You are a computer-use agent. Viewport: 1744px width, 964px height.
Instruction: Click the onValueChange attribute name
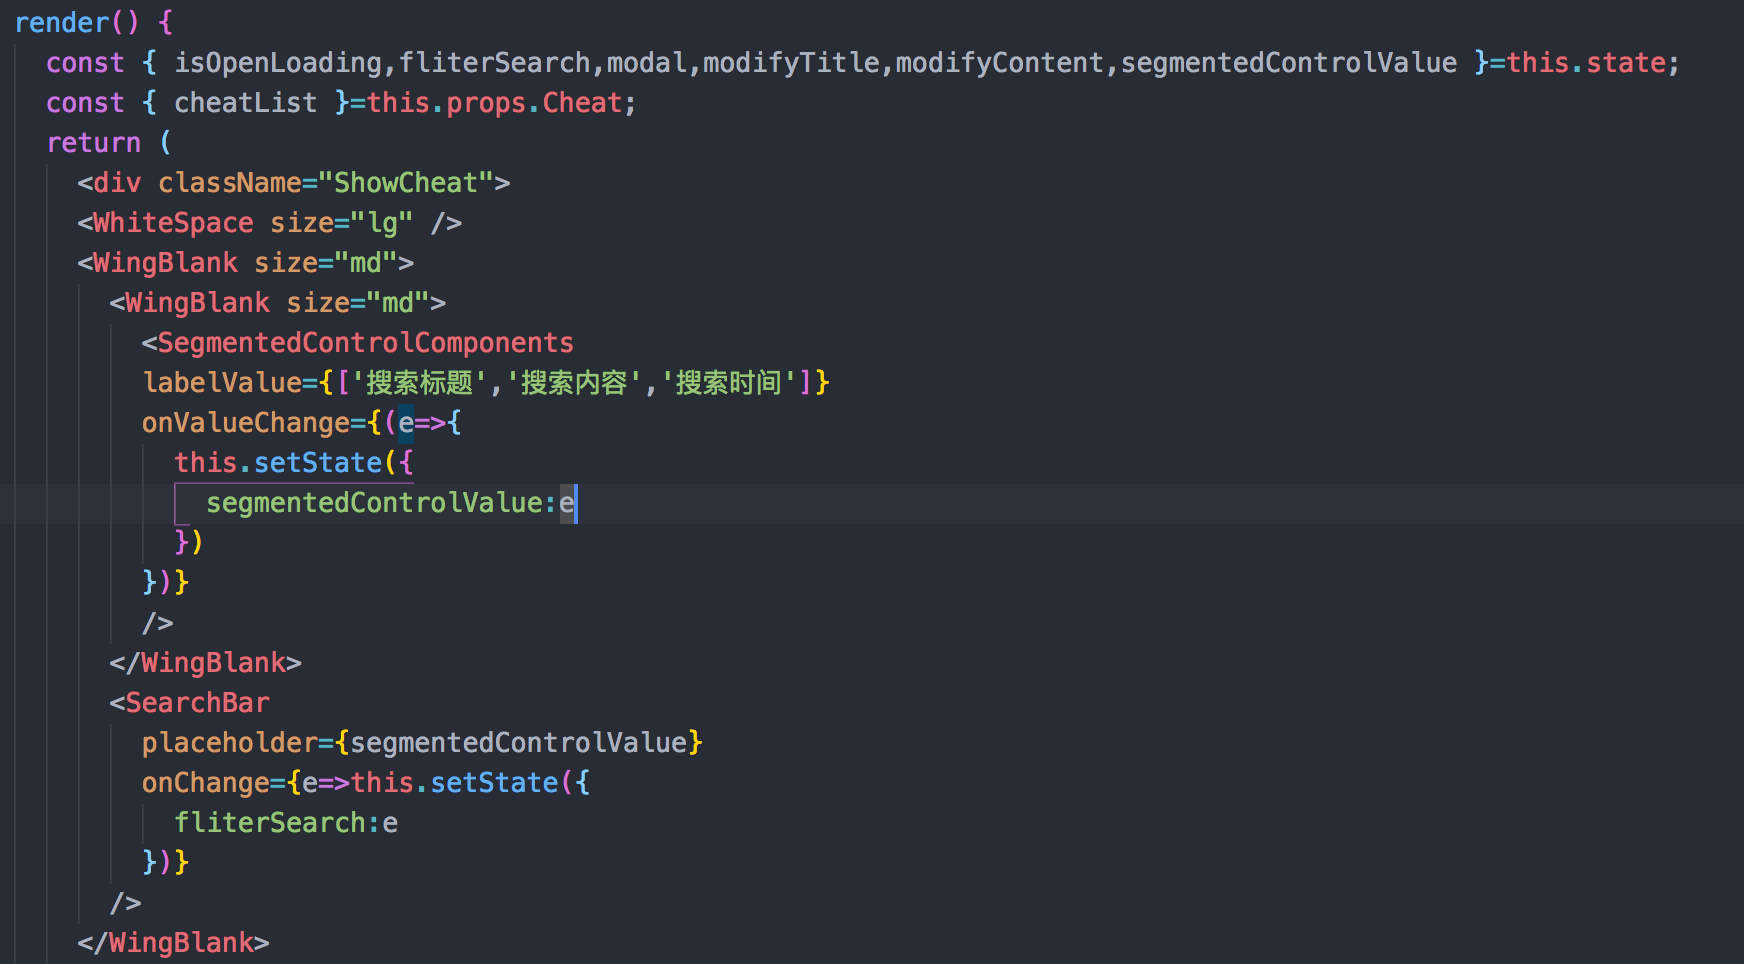246,422
